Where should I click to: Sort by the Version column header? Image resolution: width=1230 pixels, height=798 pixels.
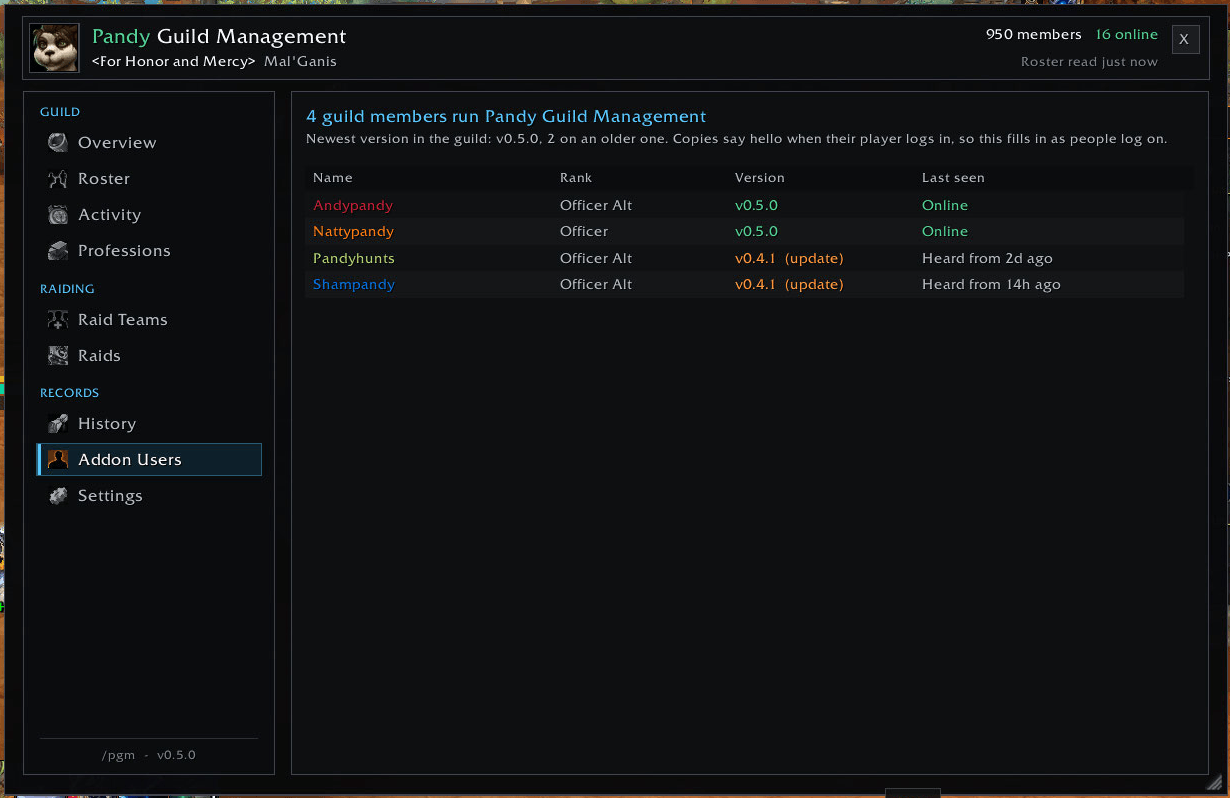point(760,177)
